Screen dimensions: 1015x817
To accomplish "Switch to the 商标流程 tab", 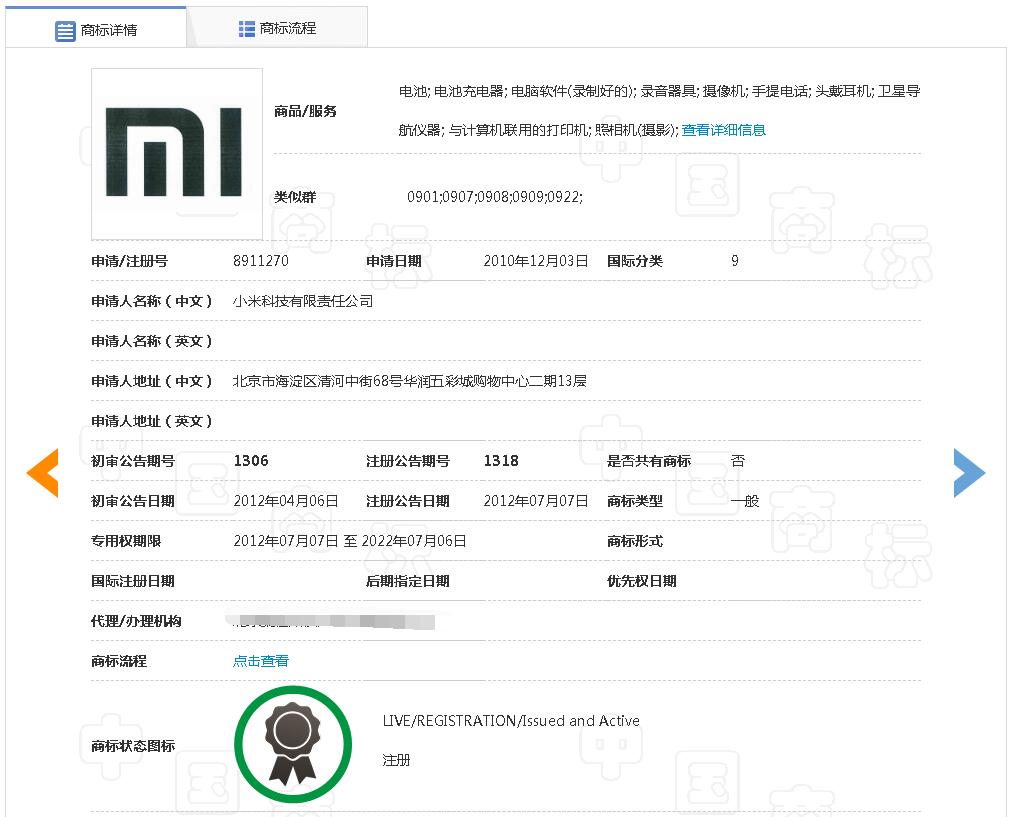I will click(277, 28).
